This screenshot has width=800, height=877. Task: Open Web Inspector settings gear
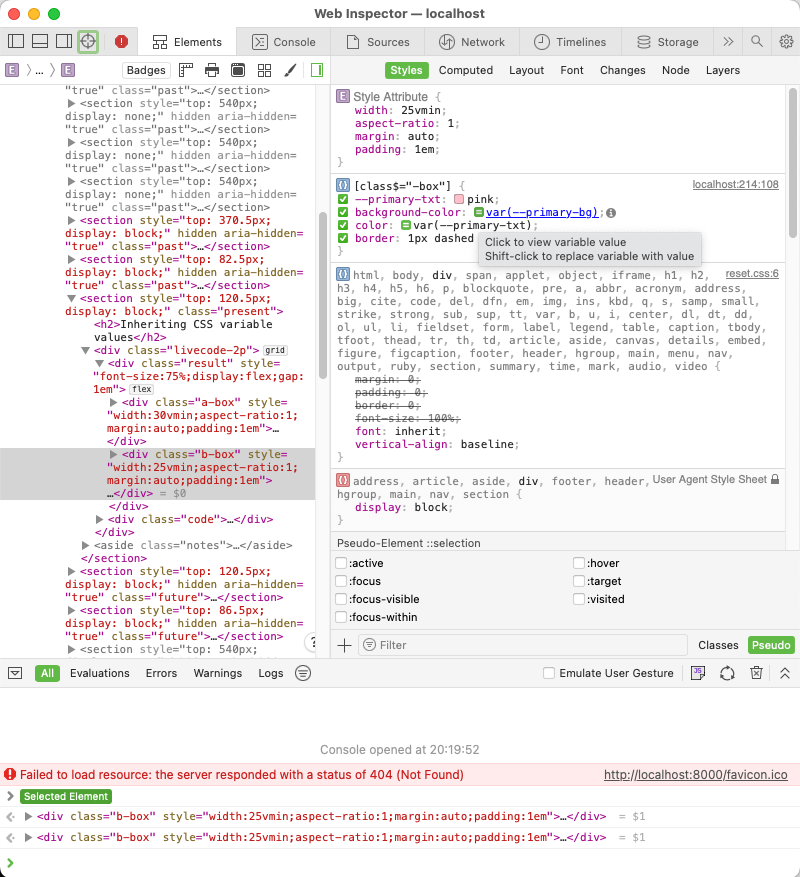(x=788, y=42)
